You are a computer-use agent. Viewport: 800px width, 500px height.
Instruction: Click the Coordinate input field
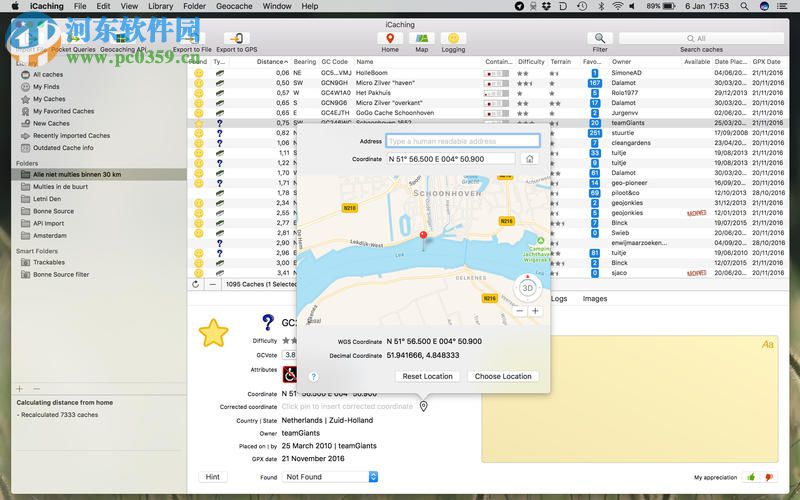point(451,159)
